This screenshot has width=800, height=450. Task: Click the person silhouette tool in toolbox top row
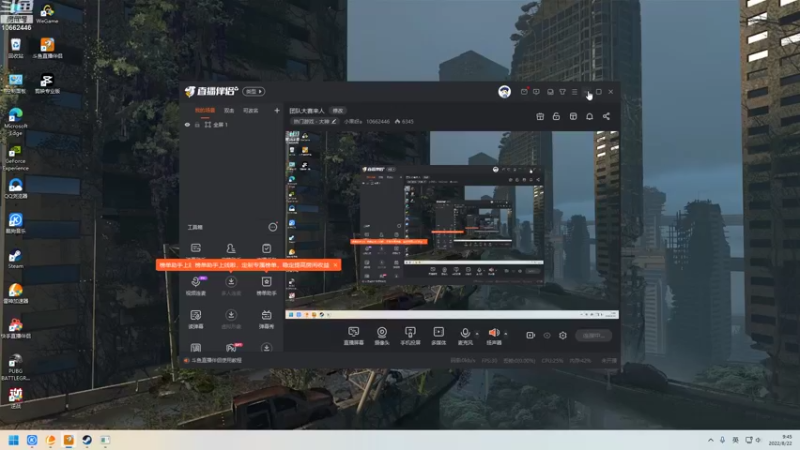231,248
